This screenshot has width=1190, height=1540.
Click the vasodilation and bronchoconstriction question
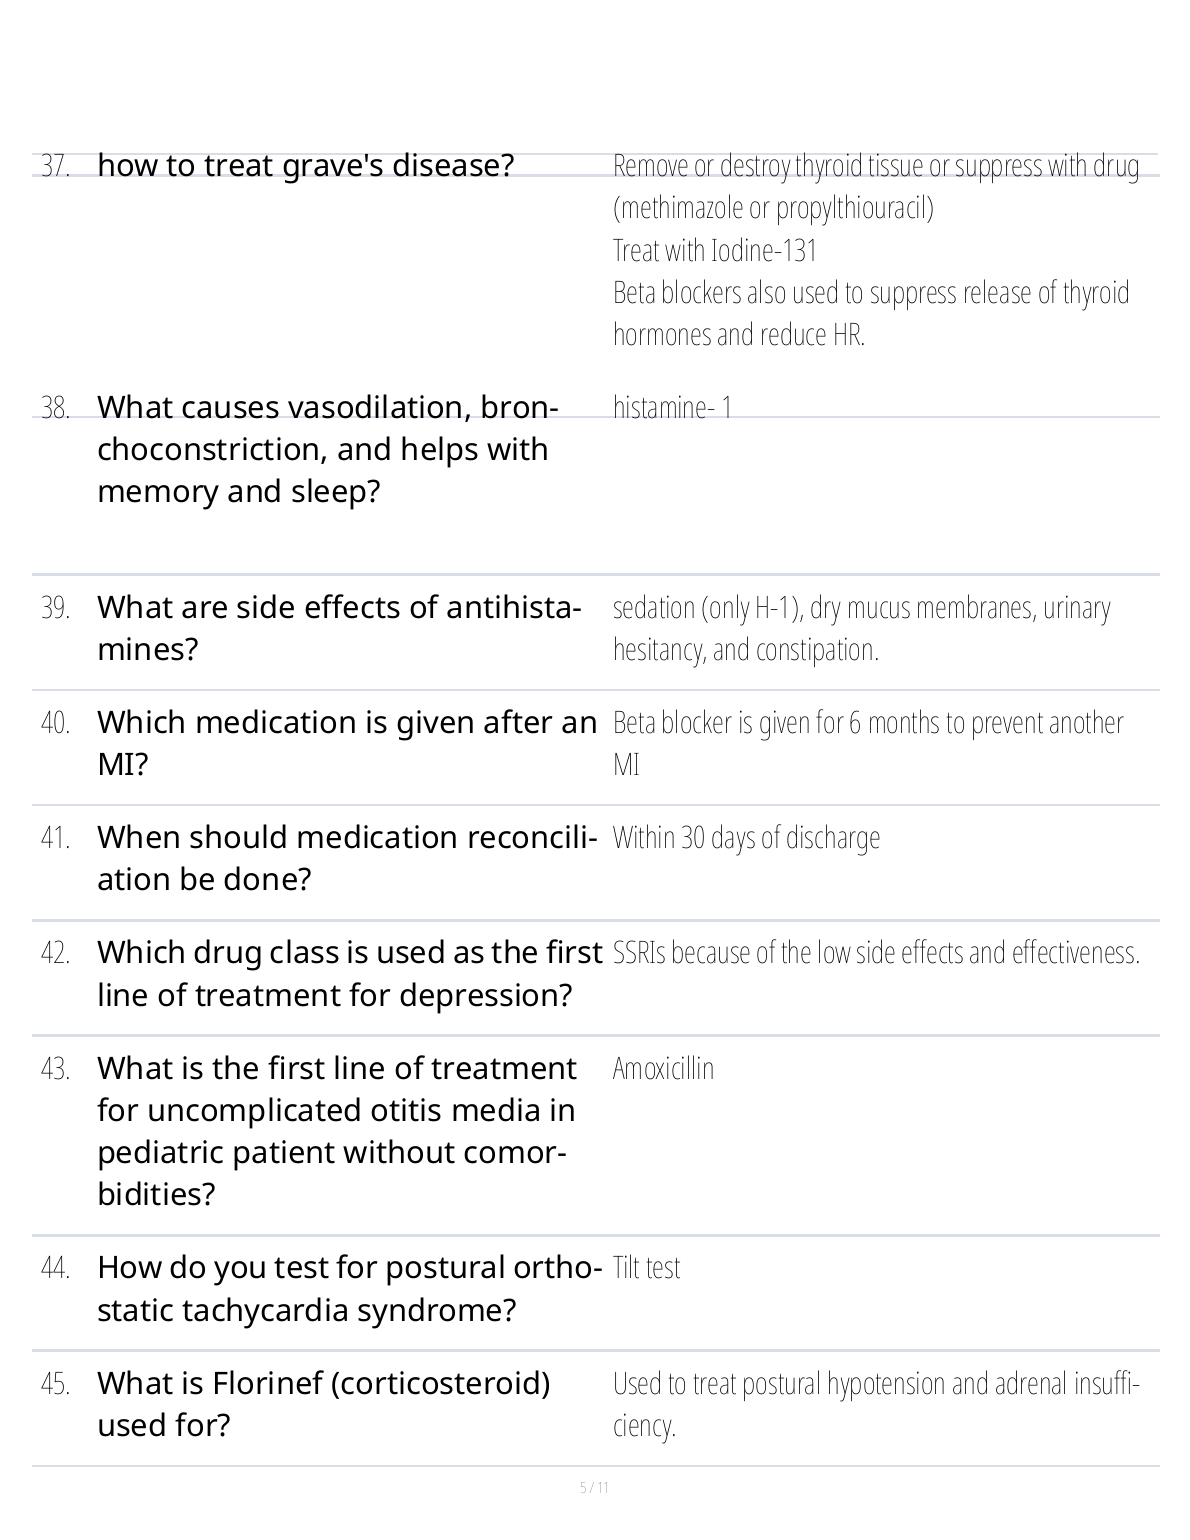click(x=326, y=449)
